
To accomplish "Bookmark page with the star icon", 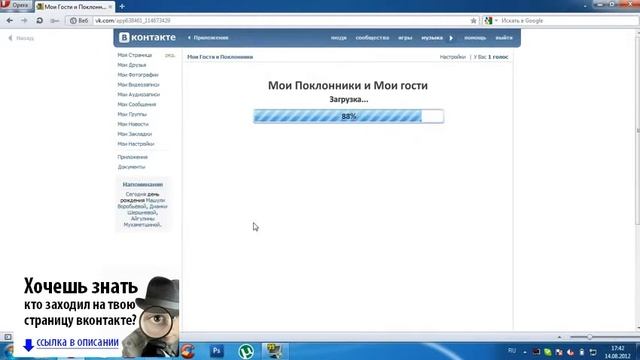I will click(473, 20).
